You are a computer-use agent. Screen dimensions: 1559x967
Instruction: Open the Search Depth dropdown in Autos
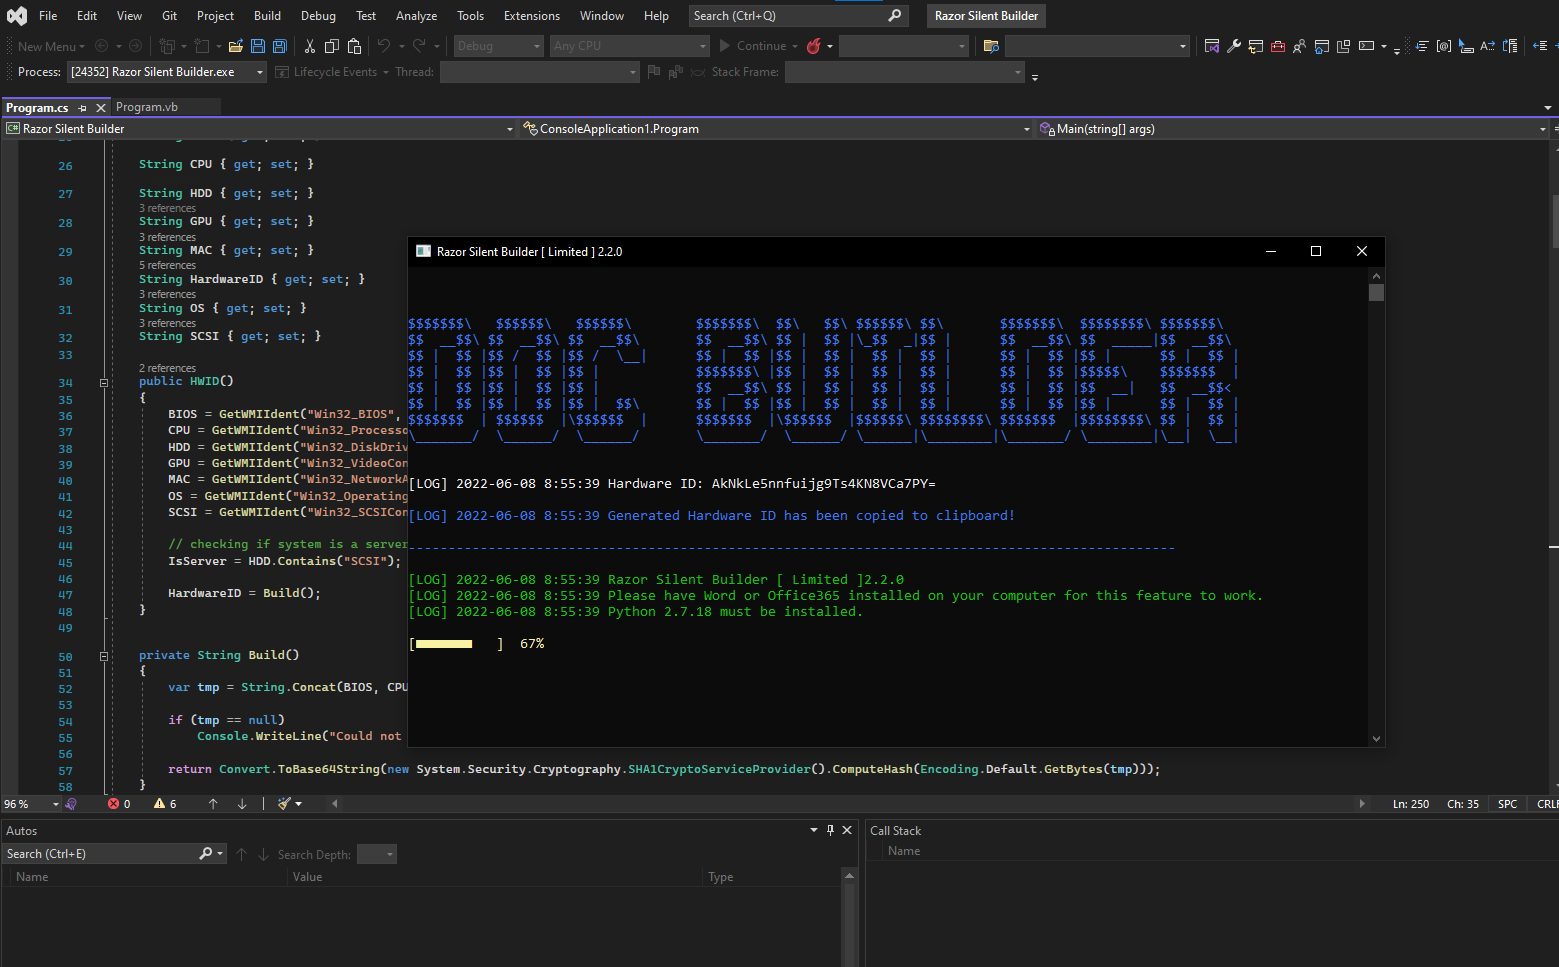click(x=377, y=854)
